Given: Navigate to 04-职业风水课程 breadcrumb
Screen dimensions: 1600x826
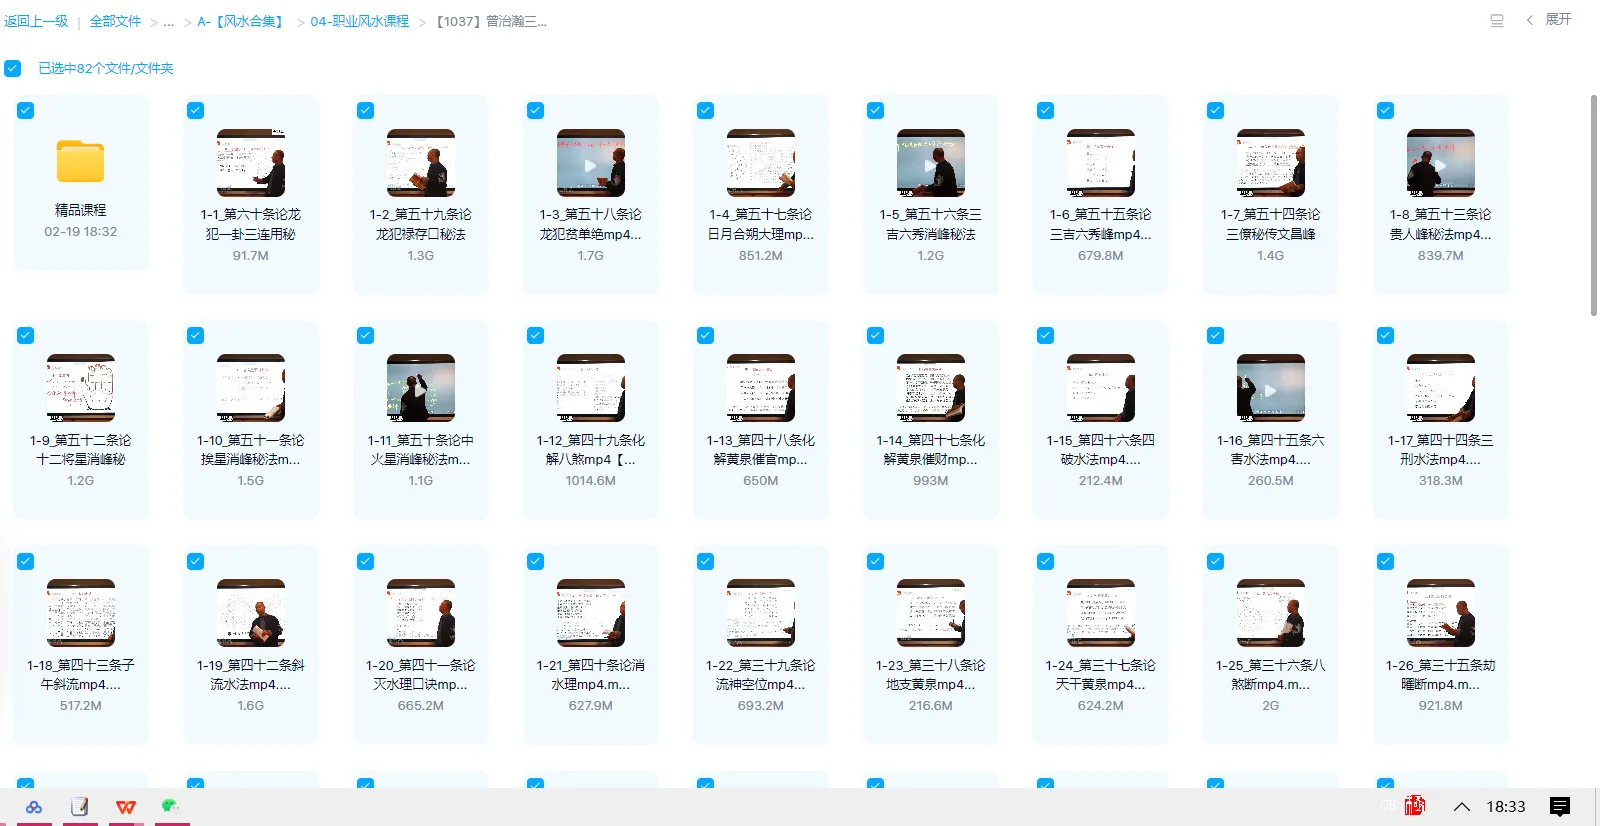Looking at the screenshot, I should tap(360, 21).
